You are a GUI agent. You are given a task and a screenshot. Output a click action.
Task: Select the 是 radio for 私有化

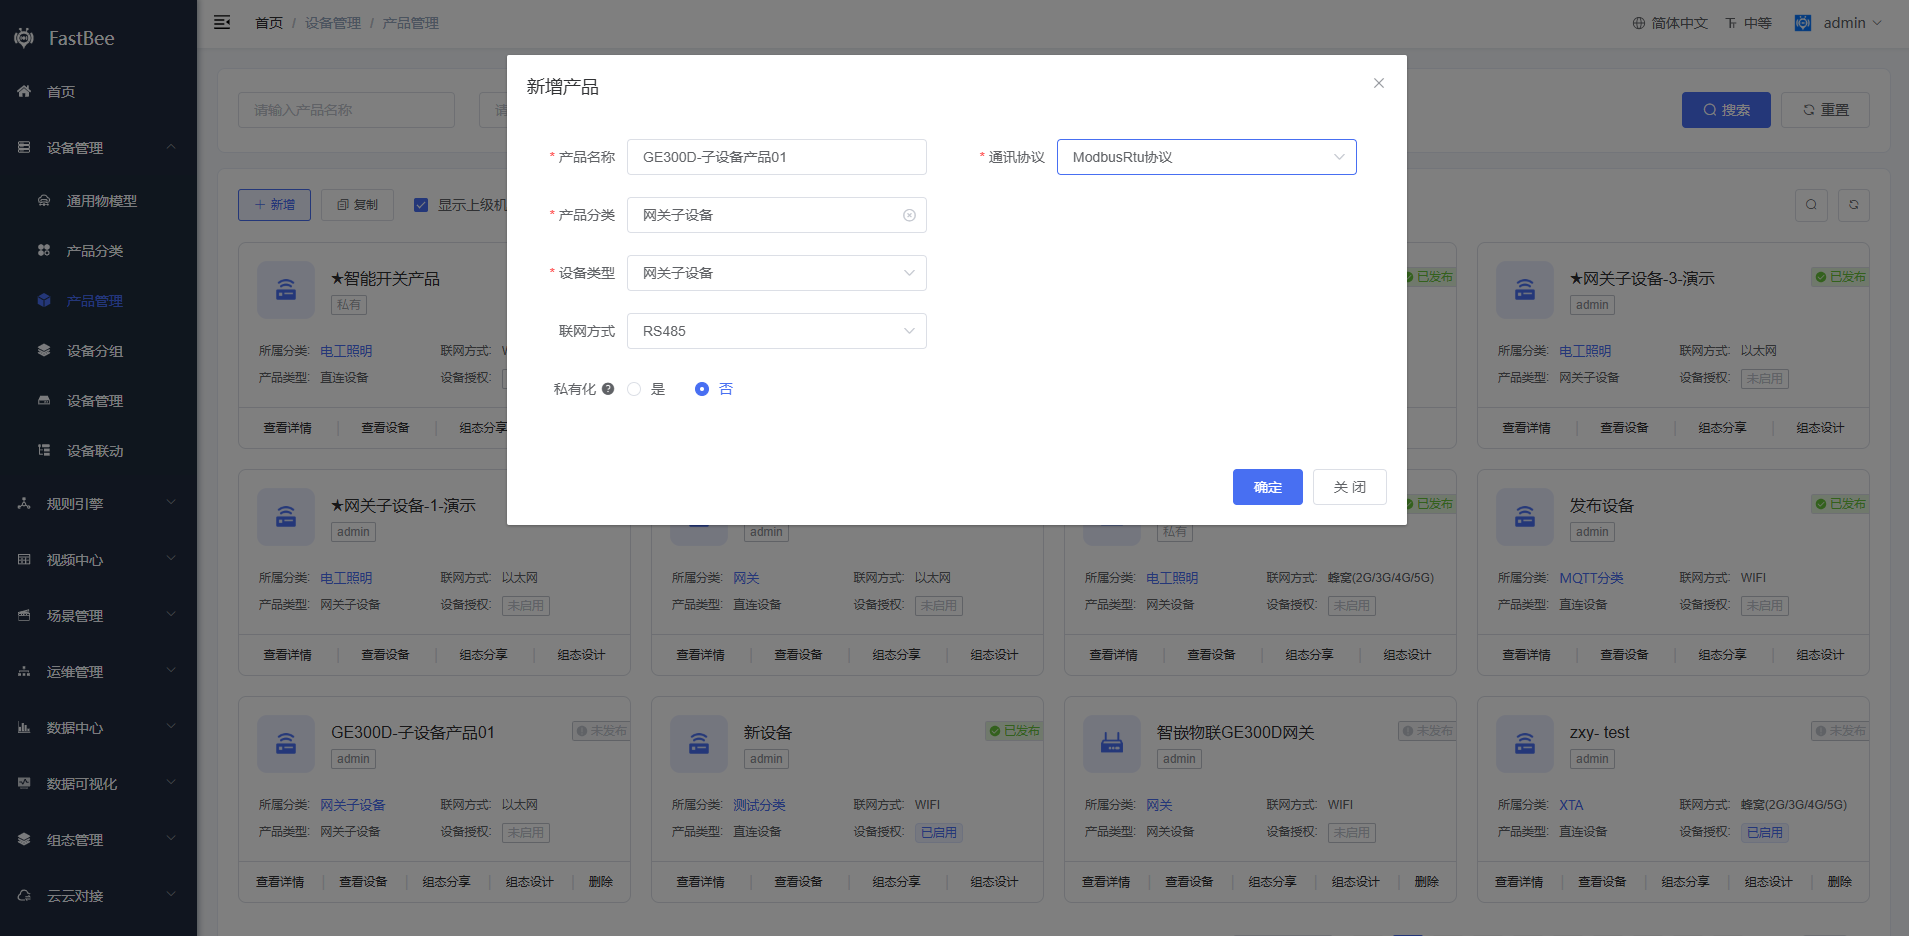(634, 389)
